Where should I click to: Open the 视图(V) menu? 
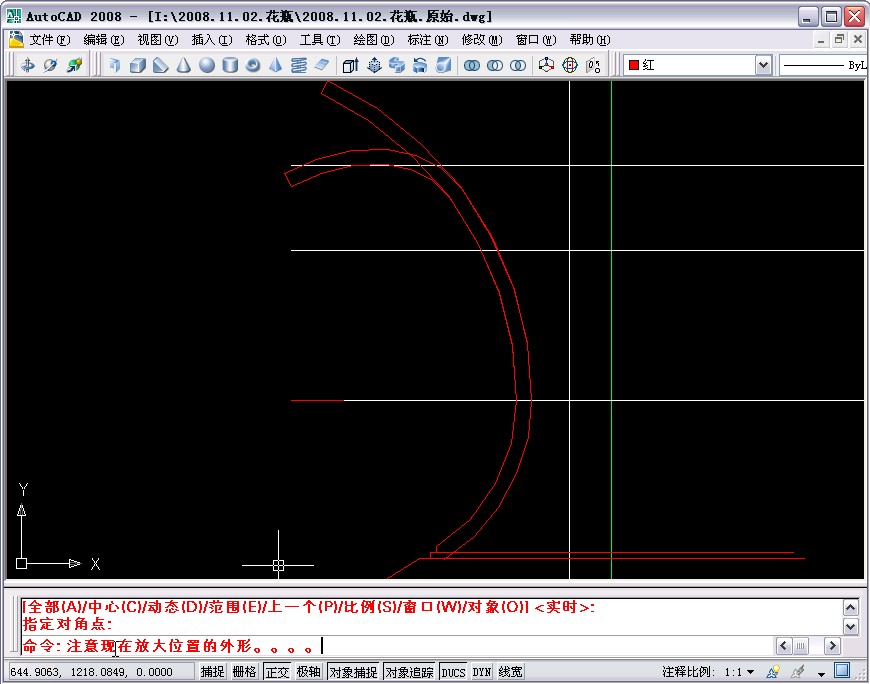(158, 40)
